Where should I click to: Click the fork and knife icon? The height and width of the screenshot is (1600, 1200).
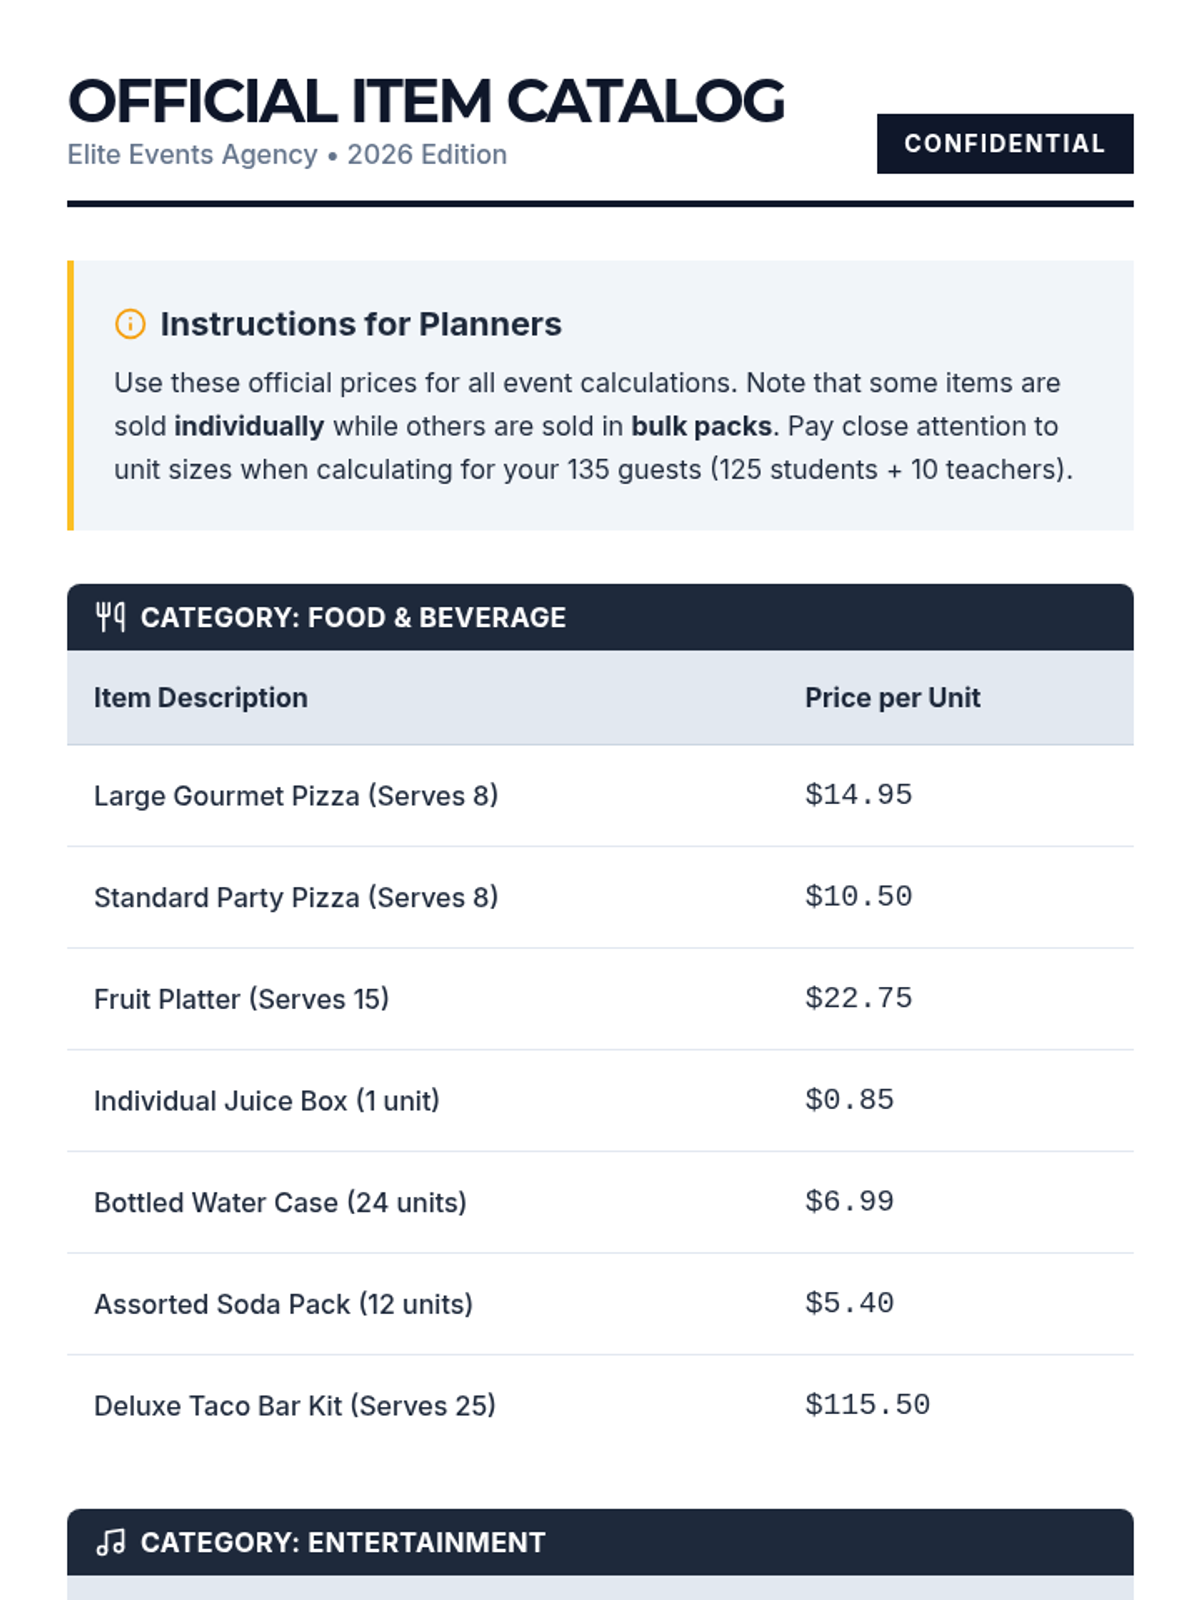click(x=110, y=617)
